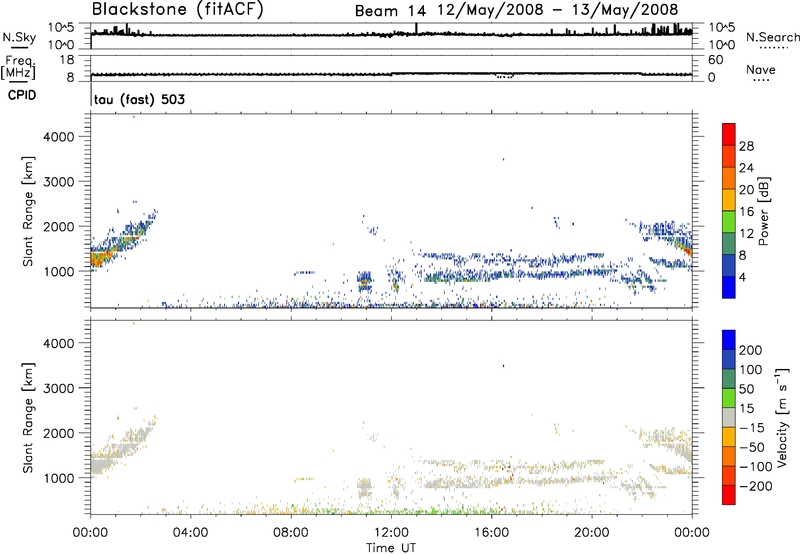
Task: Click the 'N.Search' legend label
Action: tap(773, 37)
